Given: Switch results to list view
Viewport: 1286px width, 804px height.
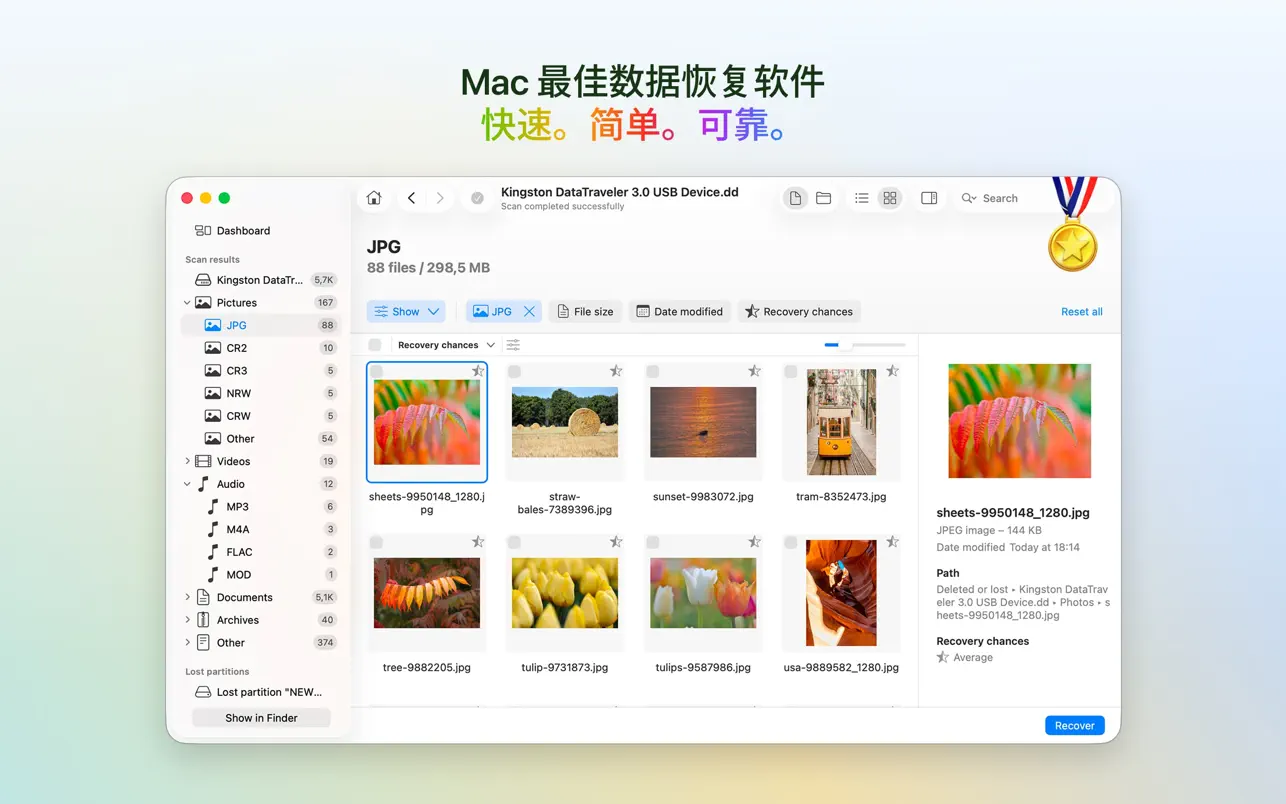Looking at the screenshot, I should 861,198.
